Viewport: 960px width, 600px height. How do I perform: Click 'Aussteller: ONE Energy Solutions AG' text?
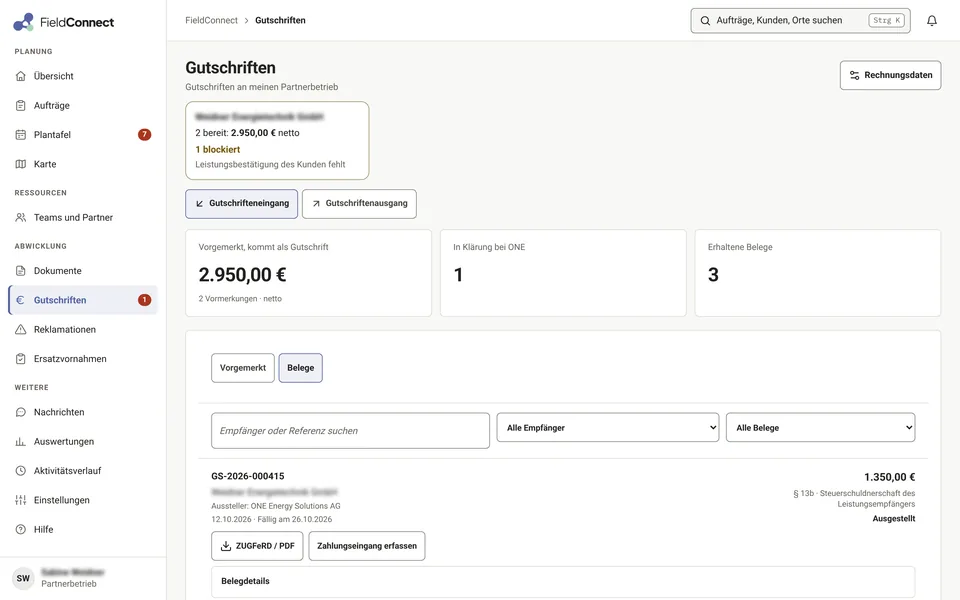click(276, 506)
